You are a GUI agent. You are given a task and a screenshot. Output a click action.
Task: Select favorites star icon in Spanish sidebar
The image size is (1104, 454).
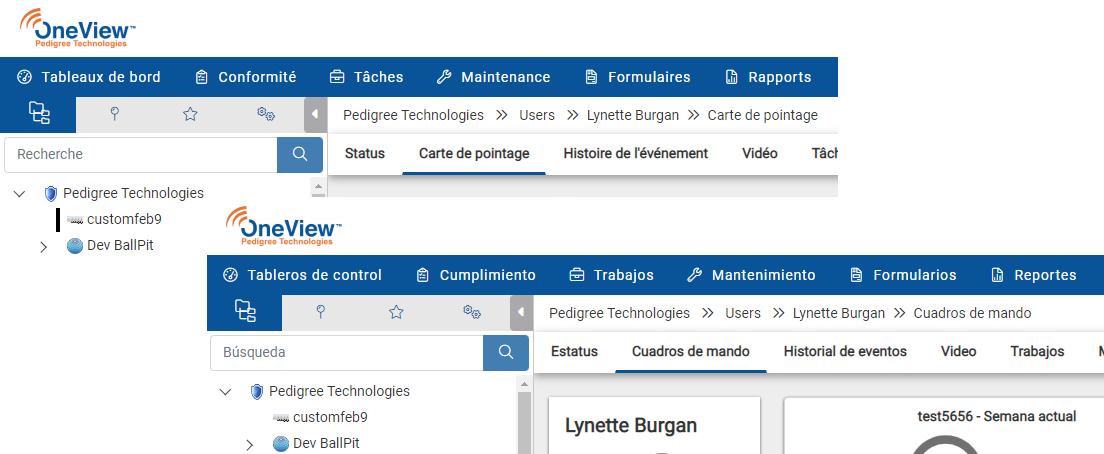[x=396, y=312]
